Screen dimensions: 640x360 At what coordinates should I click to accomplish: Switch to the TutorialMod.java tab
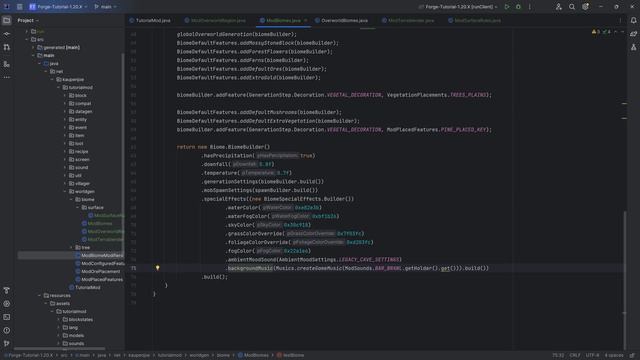[150, 20]
